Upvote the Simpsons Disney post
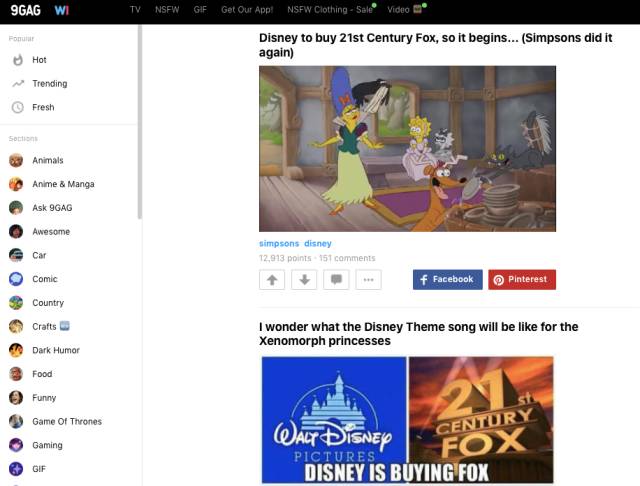The width and height of the screenshot is (640, 486). [272, 280]
